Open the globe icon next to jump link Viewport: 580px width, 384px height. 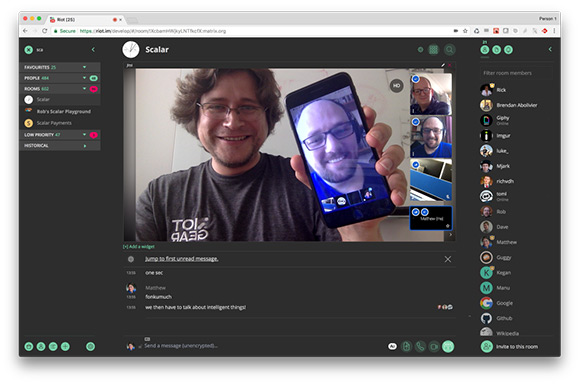pyautogui.click(x=131, y=259)
